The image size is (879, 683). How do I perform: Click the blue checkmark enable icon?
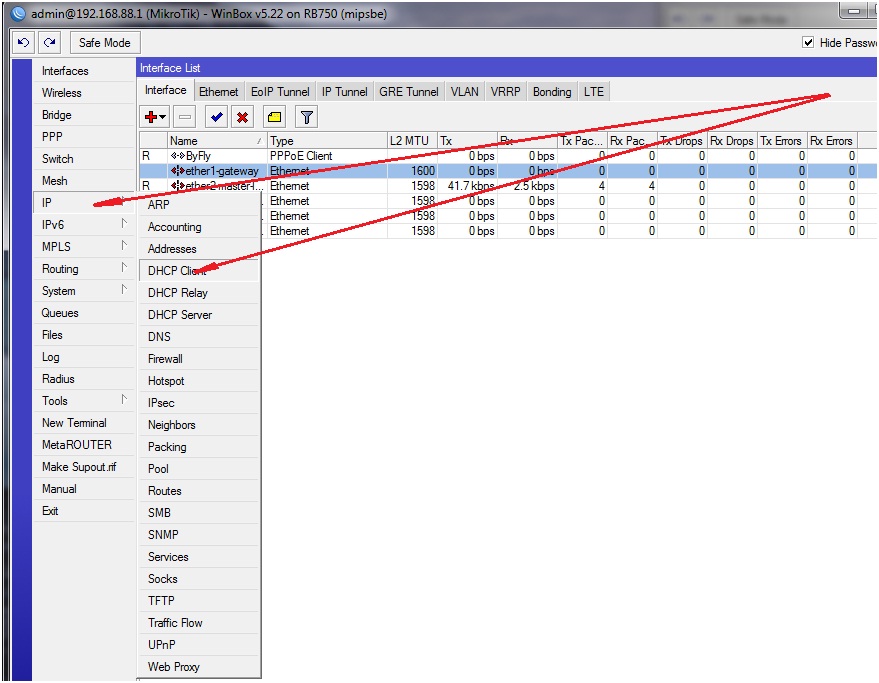point(216,117)
